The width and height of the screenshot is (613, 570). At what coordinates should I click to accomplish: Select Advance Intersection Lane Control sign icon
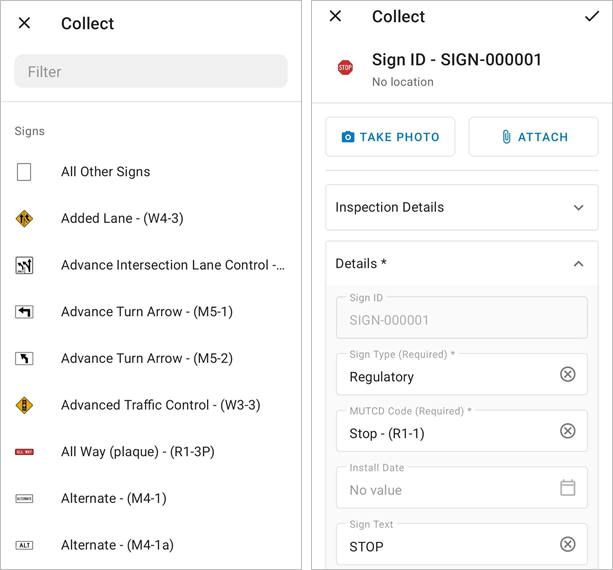24,265
